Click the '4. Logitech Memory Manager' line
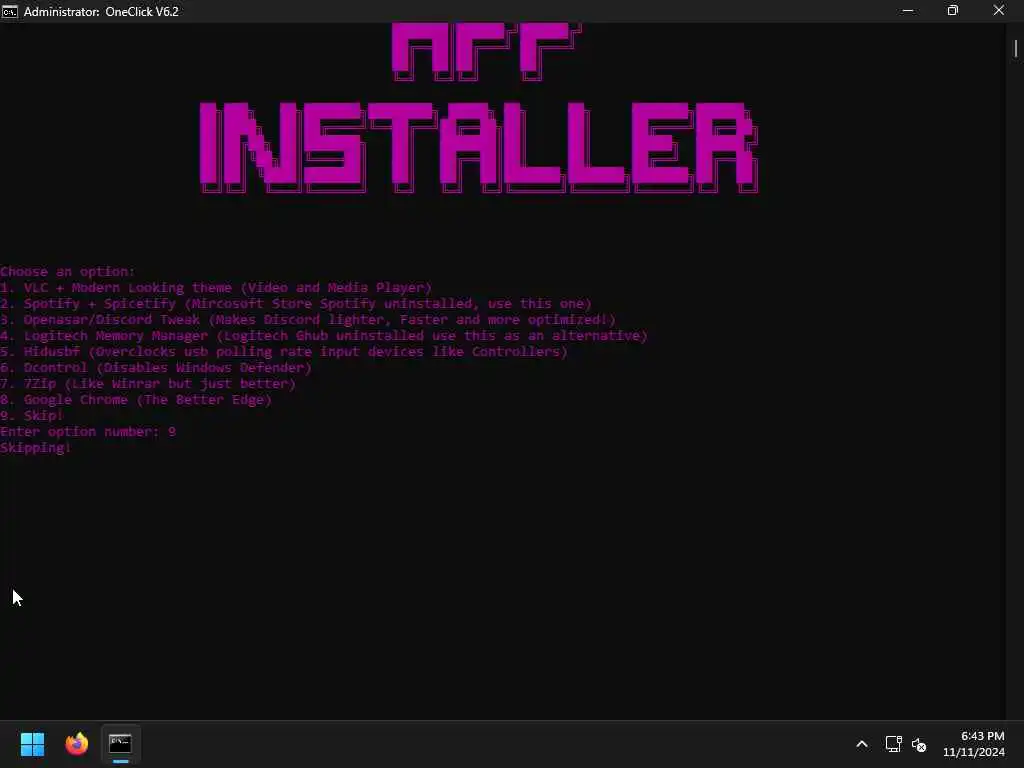1024x768 pixels. (x=324, y=336)
